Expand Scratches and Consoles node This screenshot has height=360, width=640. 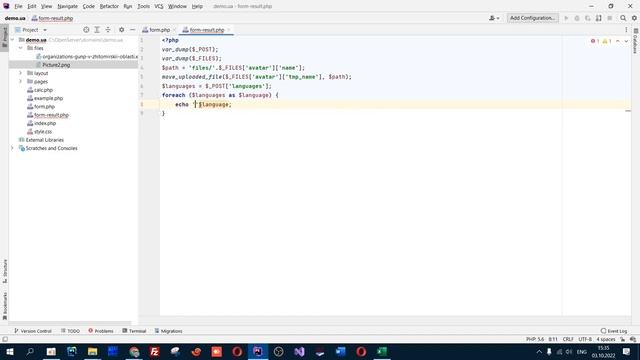pos(13,148)
